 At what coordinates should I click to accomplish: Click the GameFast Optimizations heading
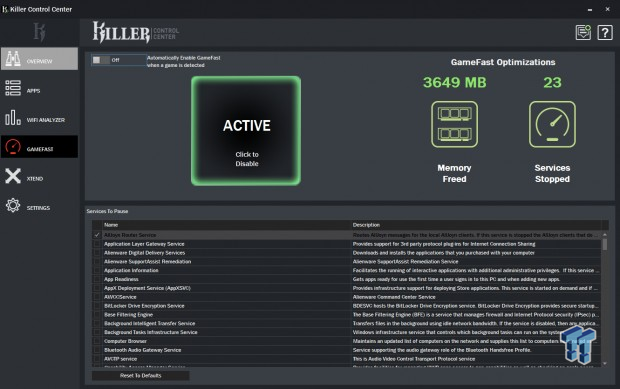(503, 62)
